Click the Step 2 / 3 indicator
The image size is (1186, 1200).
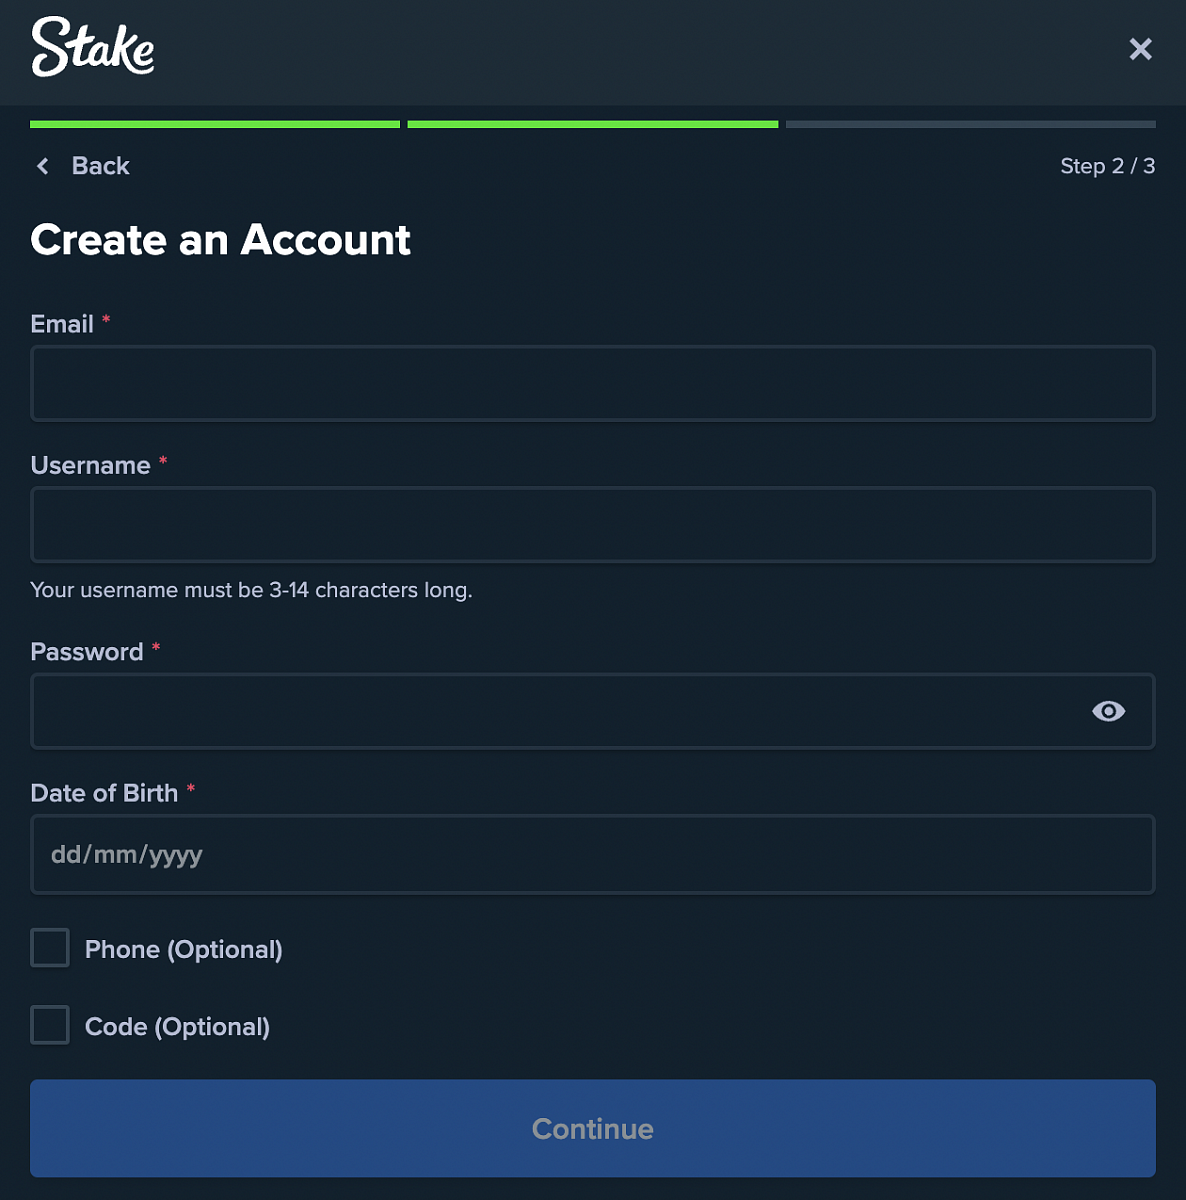[1107, 166]
